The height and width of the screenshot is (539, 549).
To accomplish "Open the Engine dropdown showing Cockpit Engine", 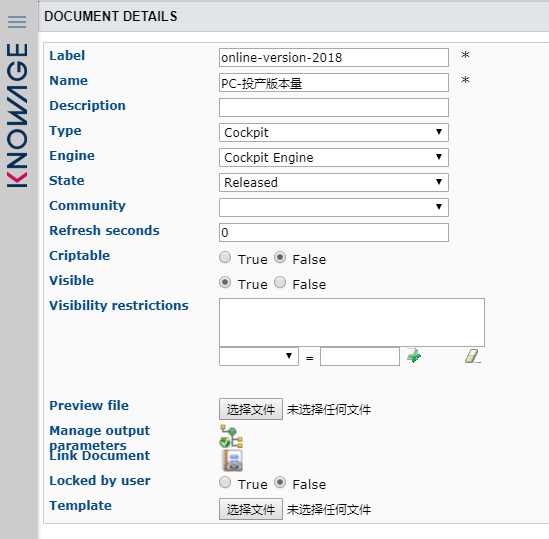I will click(x=334, y=157).
